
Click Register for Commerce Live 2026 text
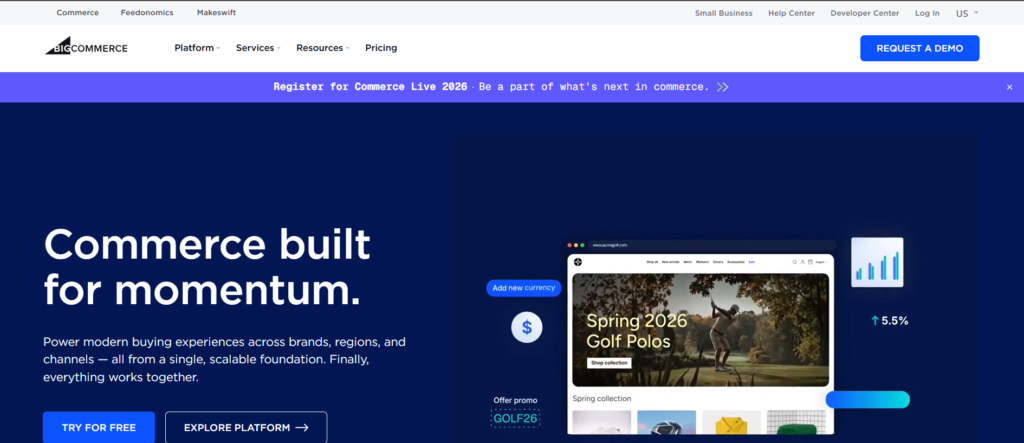370,87
